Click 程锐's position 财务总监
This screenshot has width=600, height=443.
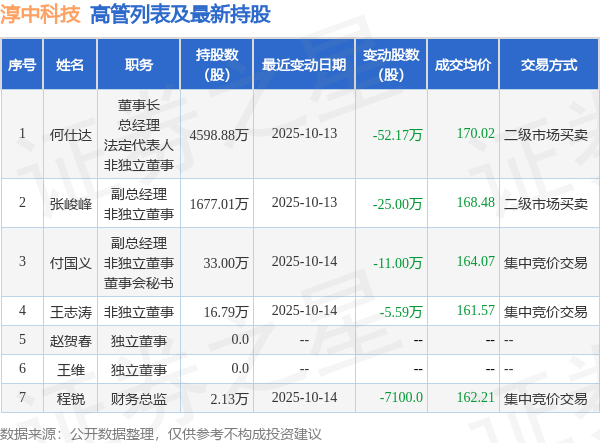pos(139,399)
